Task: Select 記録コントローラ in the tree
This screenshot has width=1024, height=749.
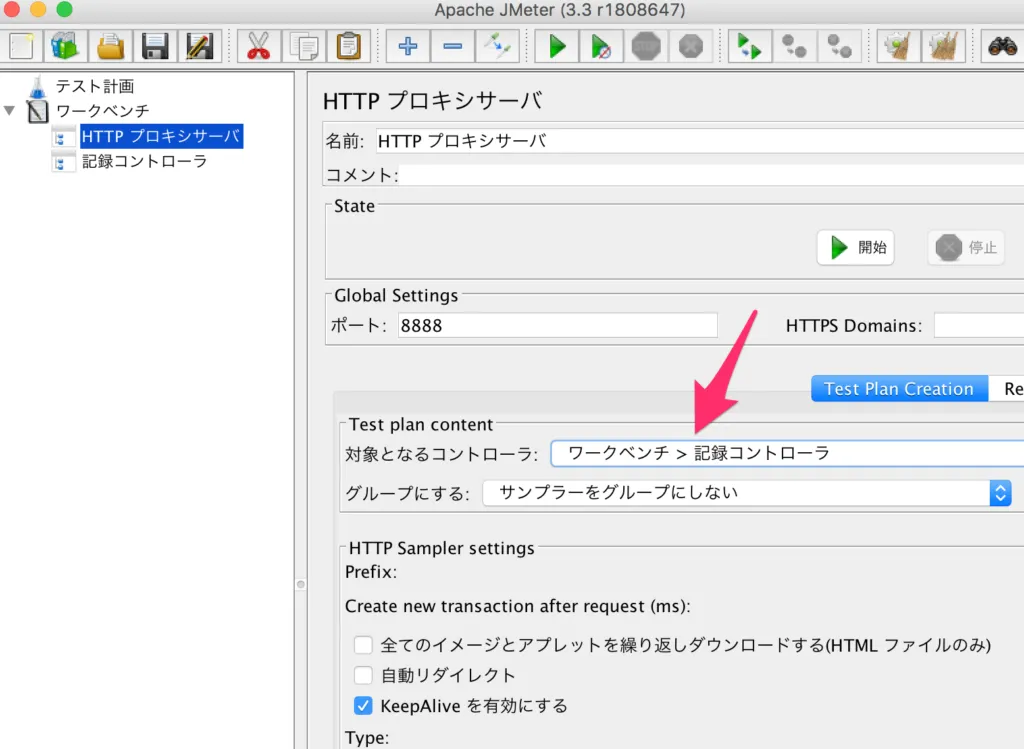Action: (144, 161)
